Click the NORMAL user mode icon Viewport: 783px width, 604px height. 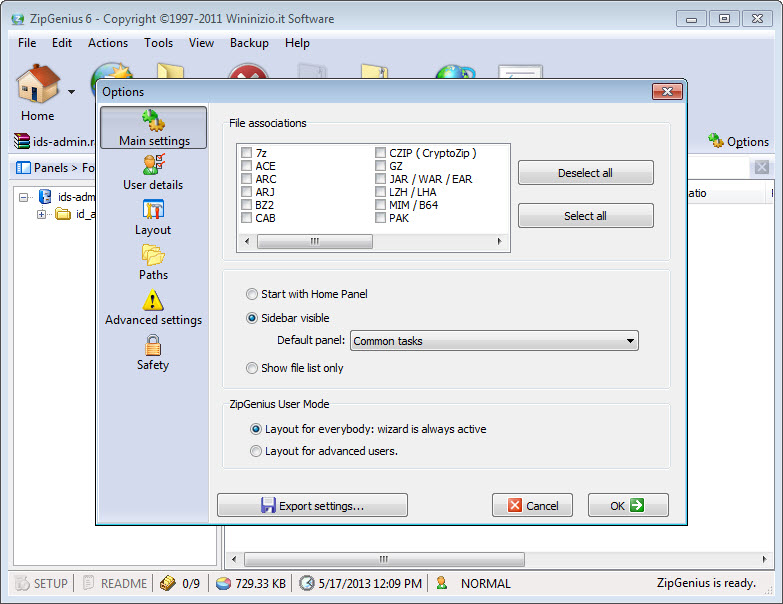(441, 583)
